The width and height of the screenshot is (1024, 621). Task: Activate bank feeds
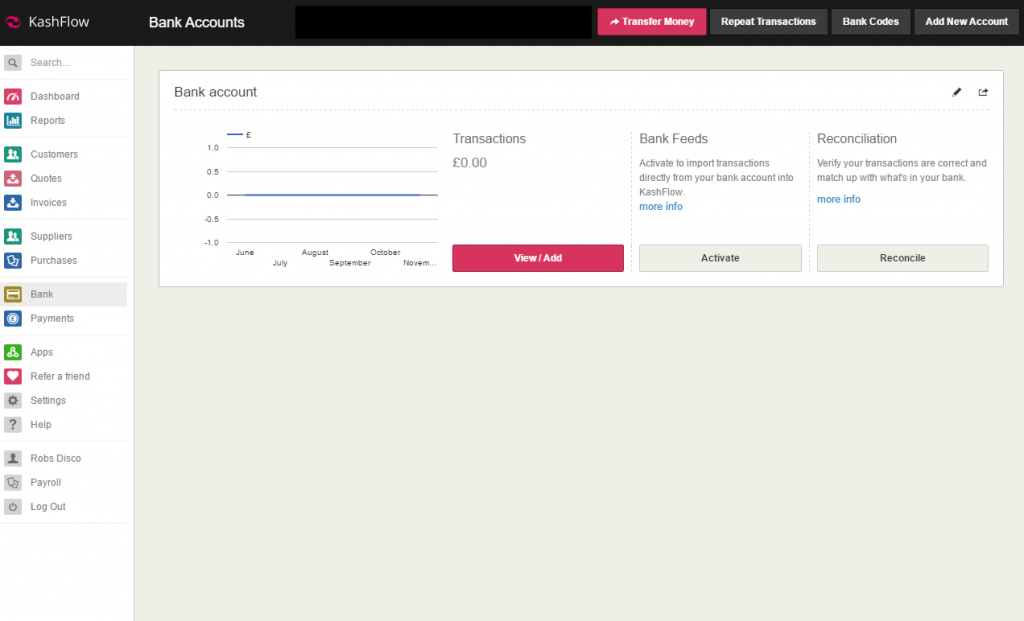(x=720, y=259)
